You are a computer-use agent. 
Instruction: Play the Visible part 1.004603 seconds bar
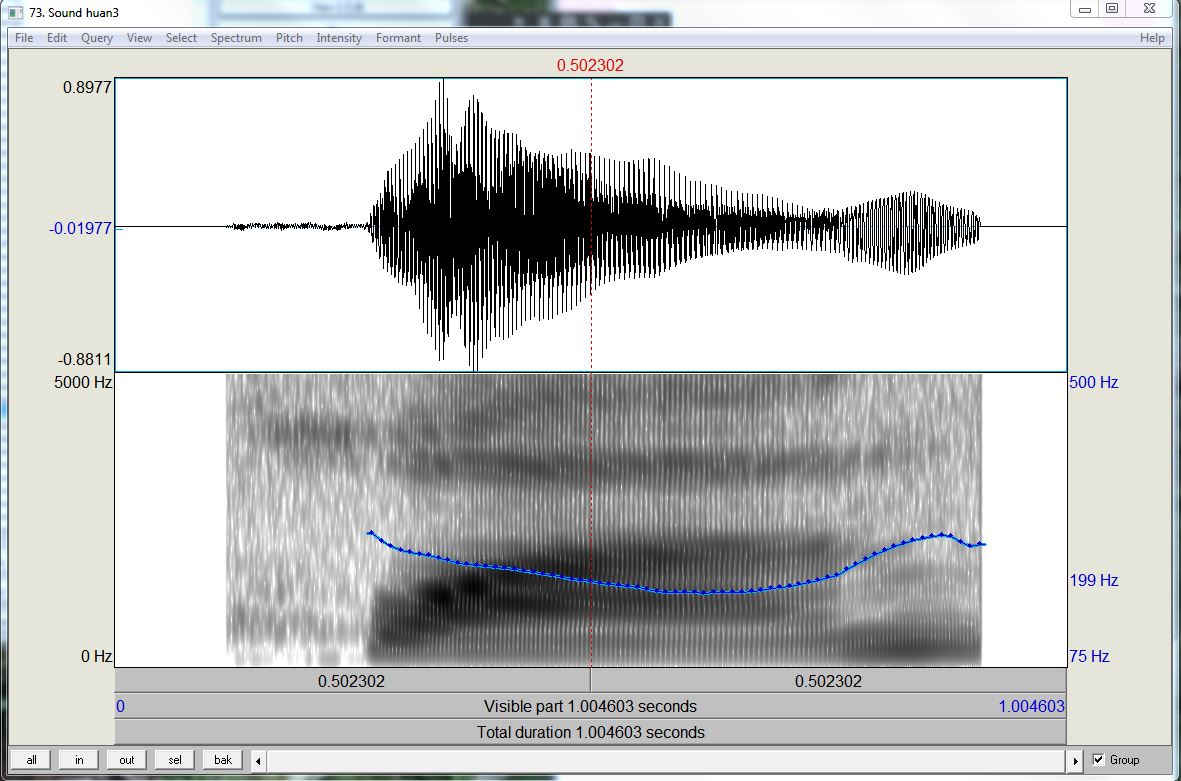pyautogui.click(x=590, y=706)
